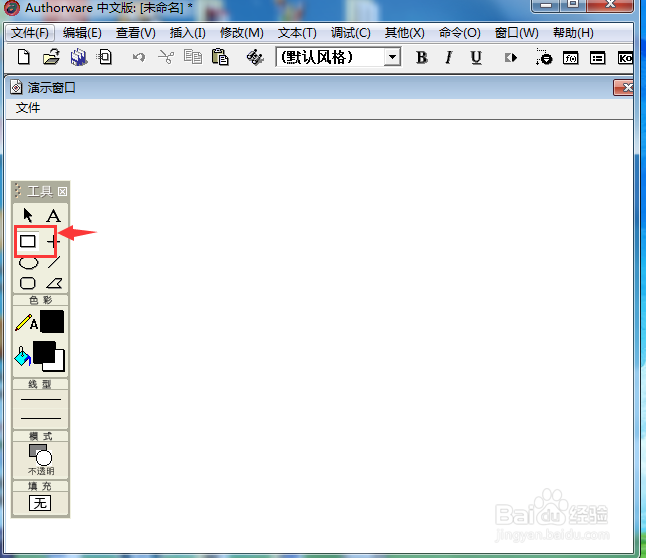Close the 工具 toolbox panel

click(x=62, y=192)
